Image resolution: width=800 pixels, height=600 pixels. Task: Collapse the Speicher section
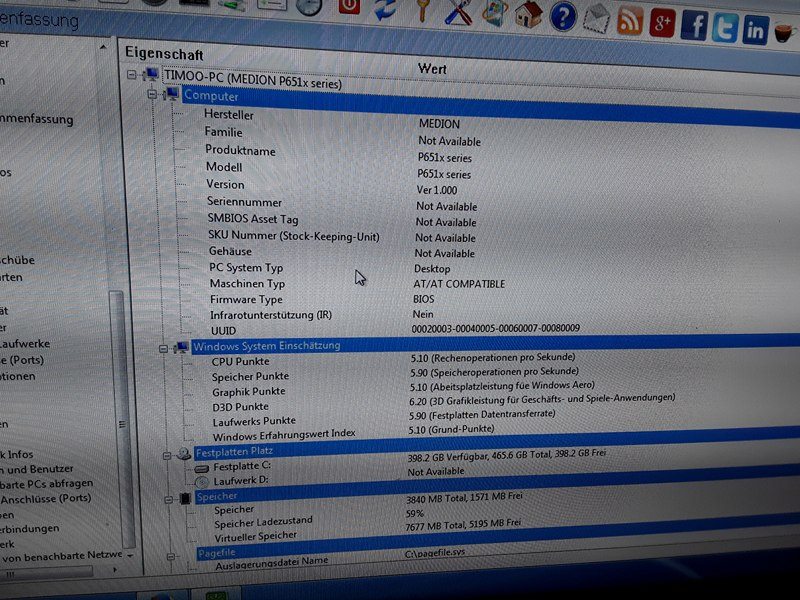coord(169,500)
